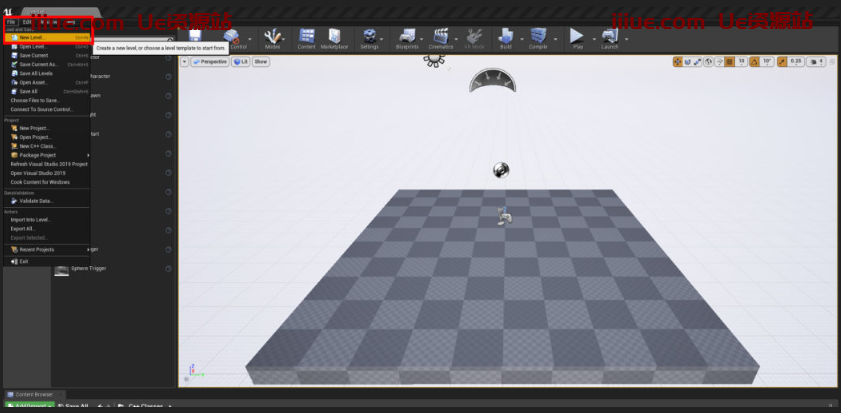The height and width of the screenshot is (413, 841).
Task: Open the Cinematics toolbar icon
Action: coord(440,38)
